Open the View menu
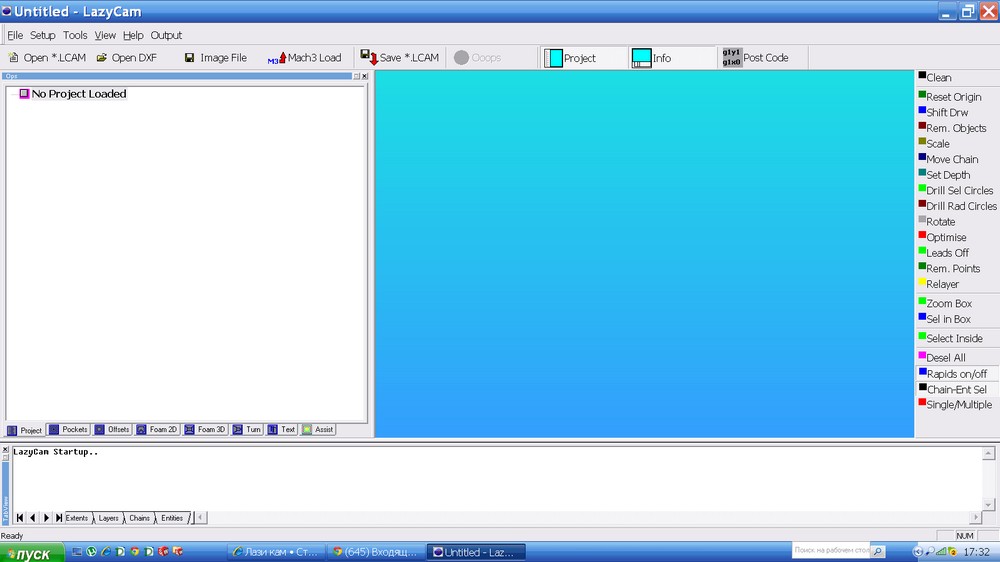Screen dimensions: 1000x562 click(x=105, y=35)
